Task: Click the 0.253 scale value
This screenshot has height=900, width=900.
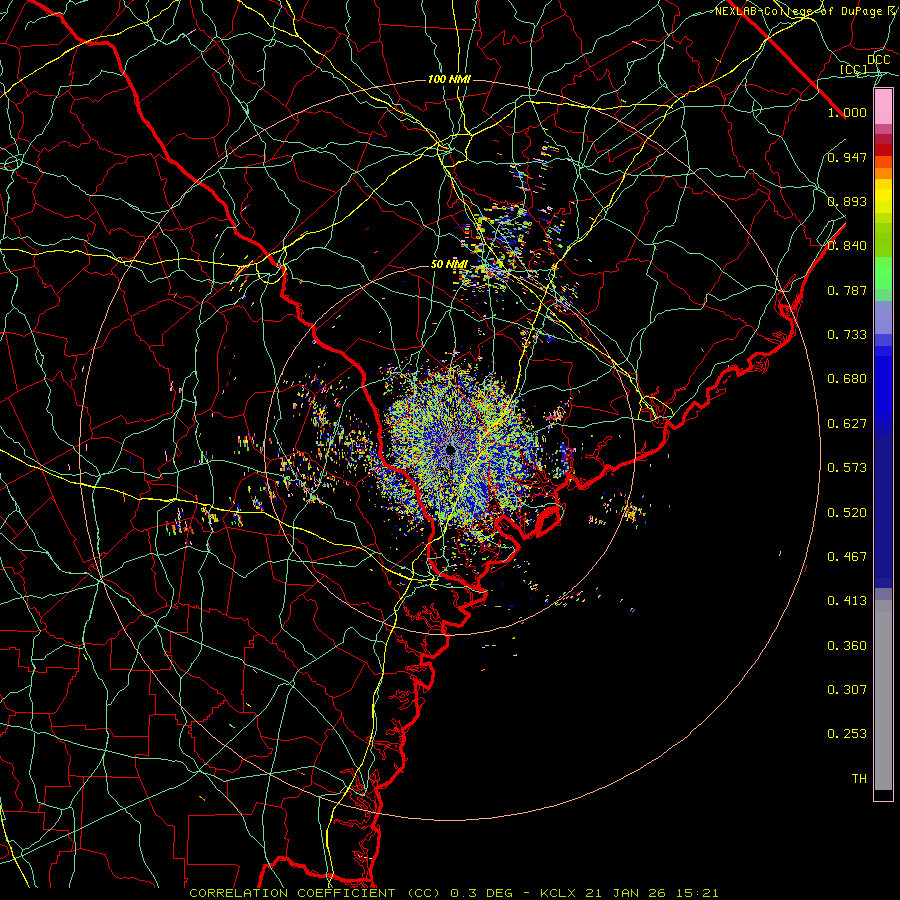Action: point(847,734)
